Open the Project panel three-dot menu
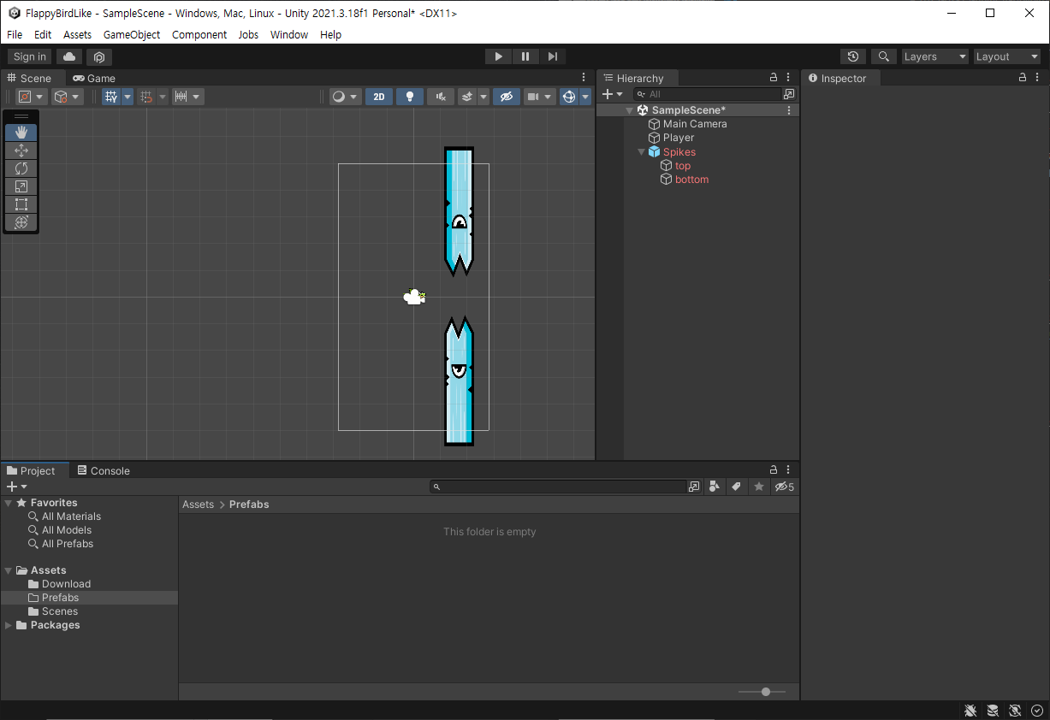The height and width of the screenshot is (720, 1050). 788,470
